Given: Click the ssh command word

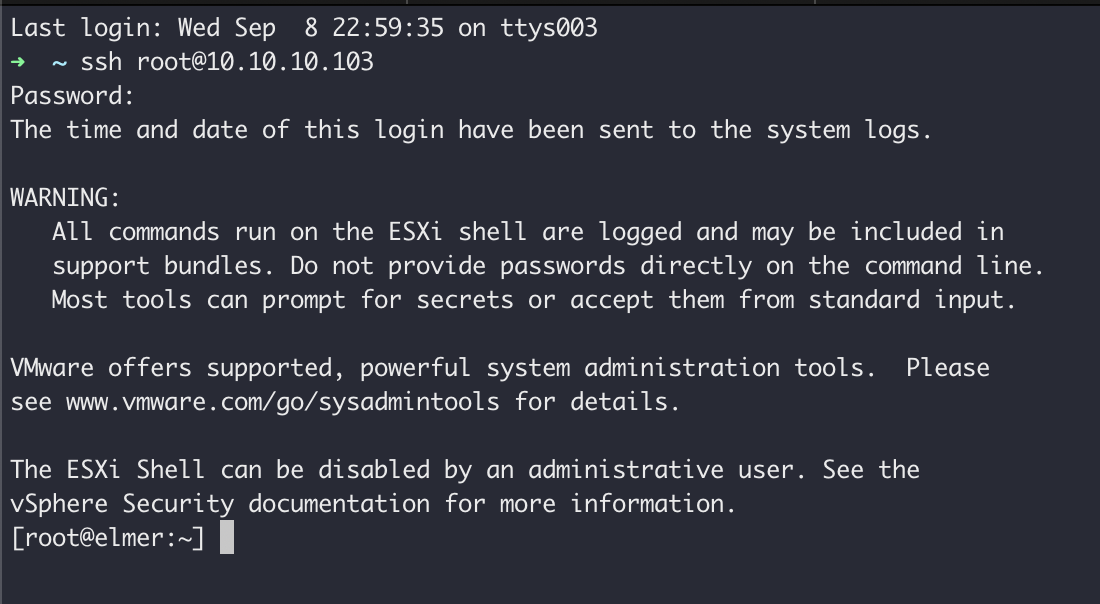Looking at the screenshot, I should 101,62.
